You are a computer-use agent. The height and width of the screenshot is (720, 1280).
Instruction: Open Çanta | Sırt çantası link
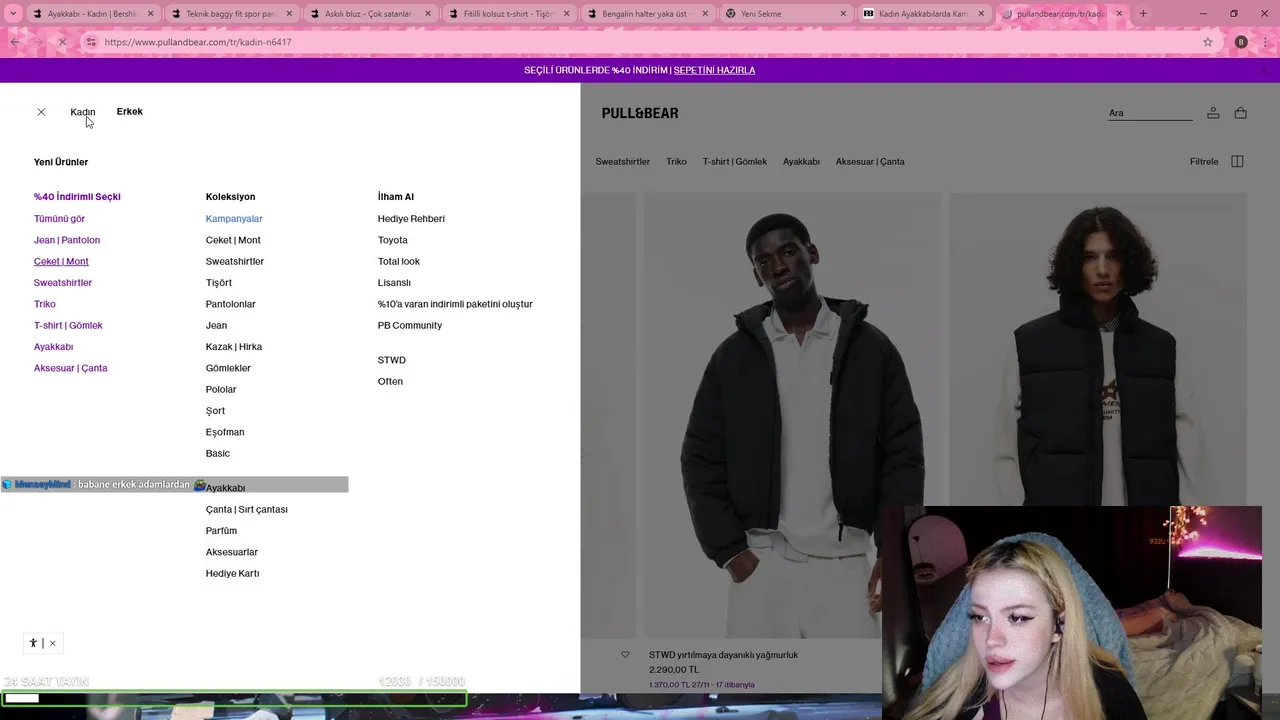pyautogui.click(x=247, y=509)
